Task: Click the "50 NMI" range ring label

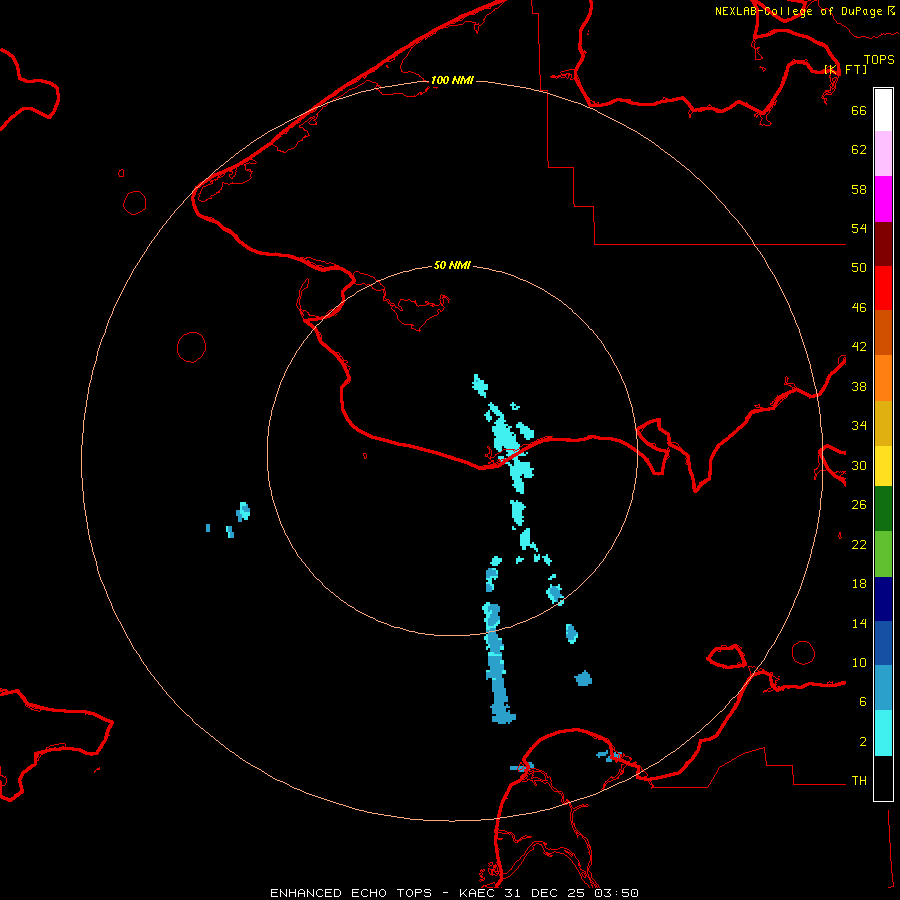Action: tap(452, 265)
